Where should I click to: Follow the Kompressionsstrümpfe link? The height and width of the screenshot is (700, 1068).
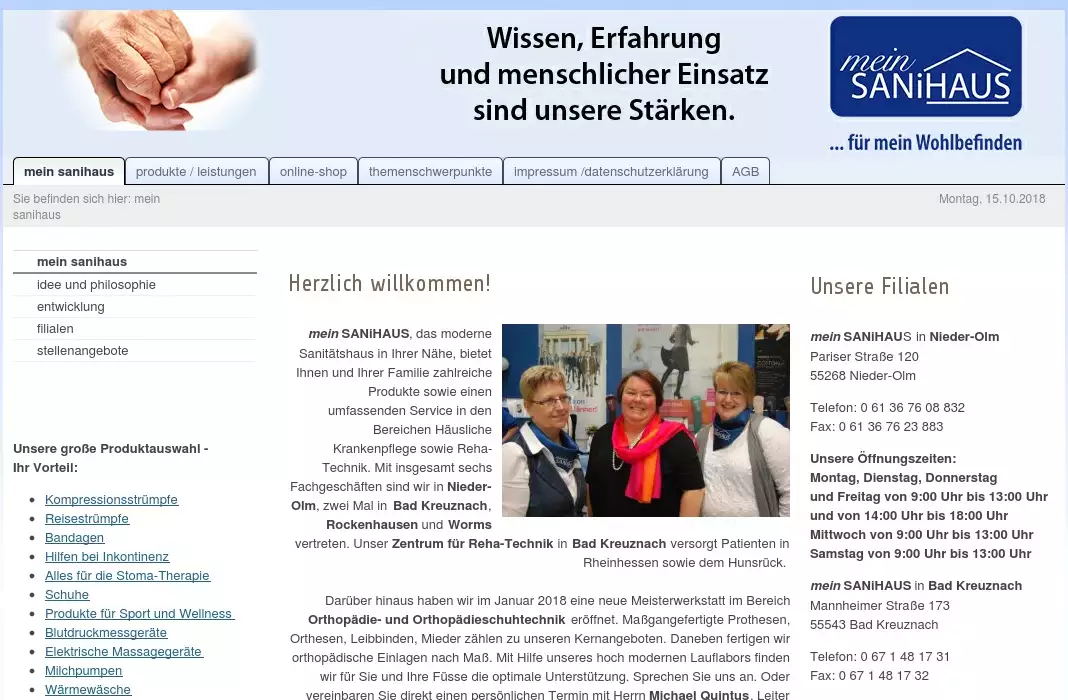click(x=111, y=500)
